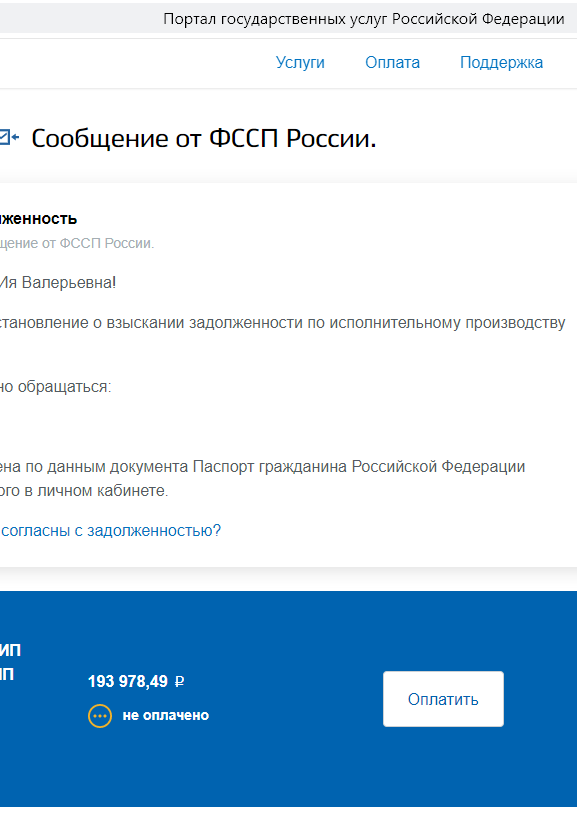Click the message envelope icon near title

click(9, 138)
